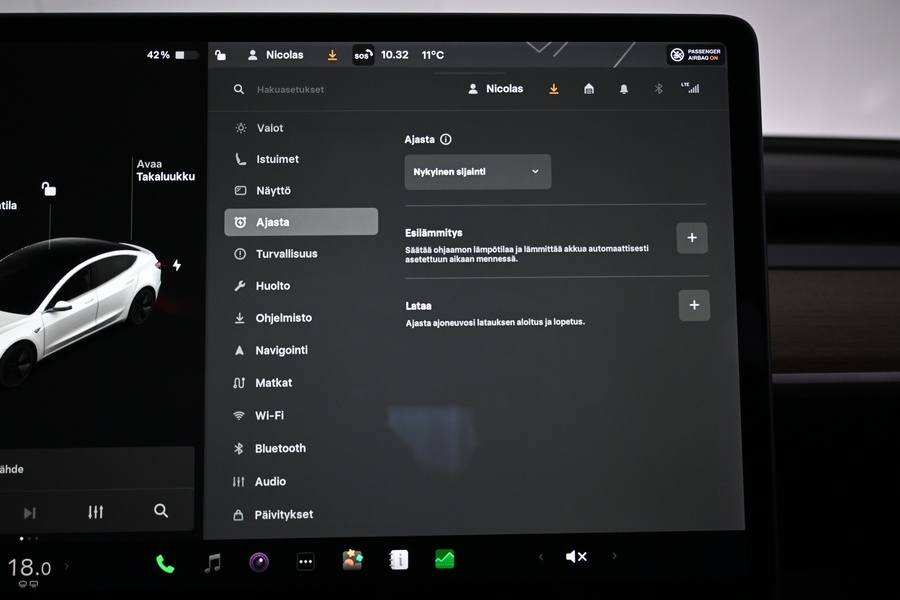Open the Navigointi settings section
The width and height of the screenshot is (900, 600).
coord(281,351)
